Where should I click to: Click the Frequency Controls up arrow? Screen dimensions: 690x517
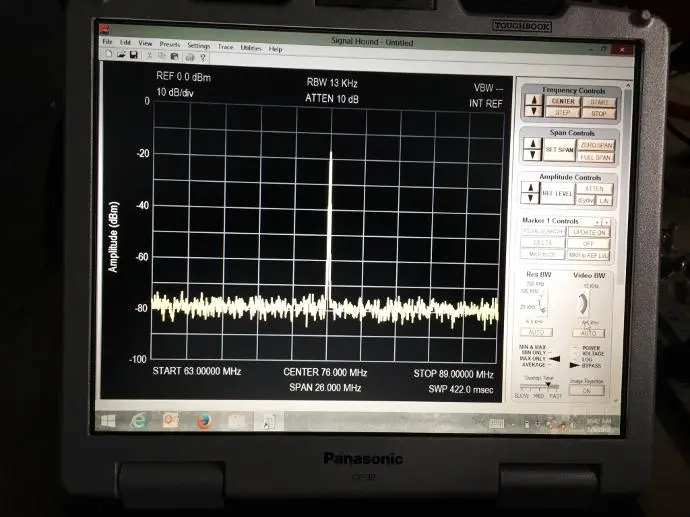(x=534, y=100)
